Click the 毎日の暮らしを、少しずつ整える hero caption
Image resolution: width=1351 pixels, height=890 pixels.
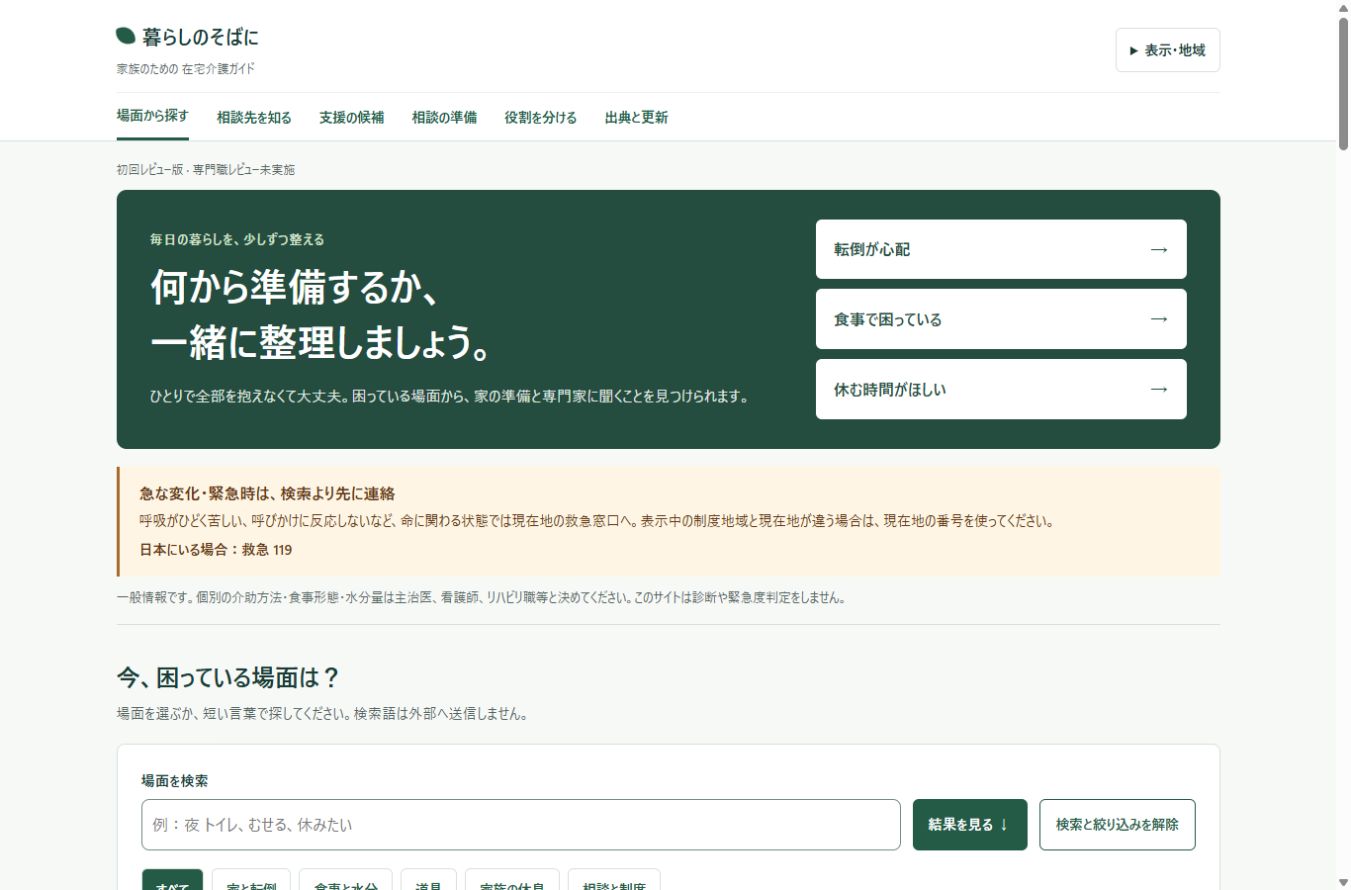click(237, 240)
